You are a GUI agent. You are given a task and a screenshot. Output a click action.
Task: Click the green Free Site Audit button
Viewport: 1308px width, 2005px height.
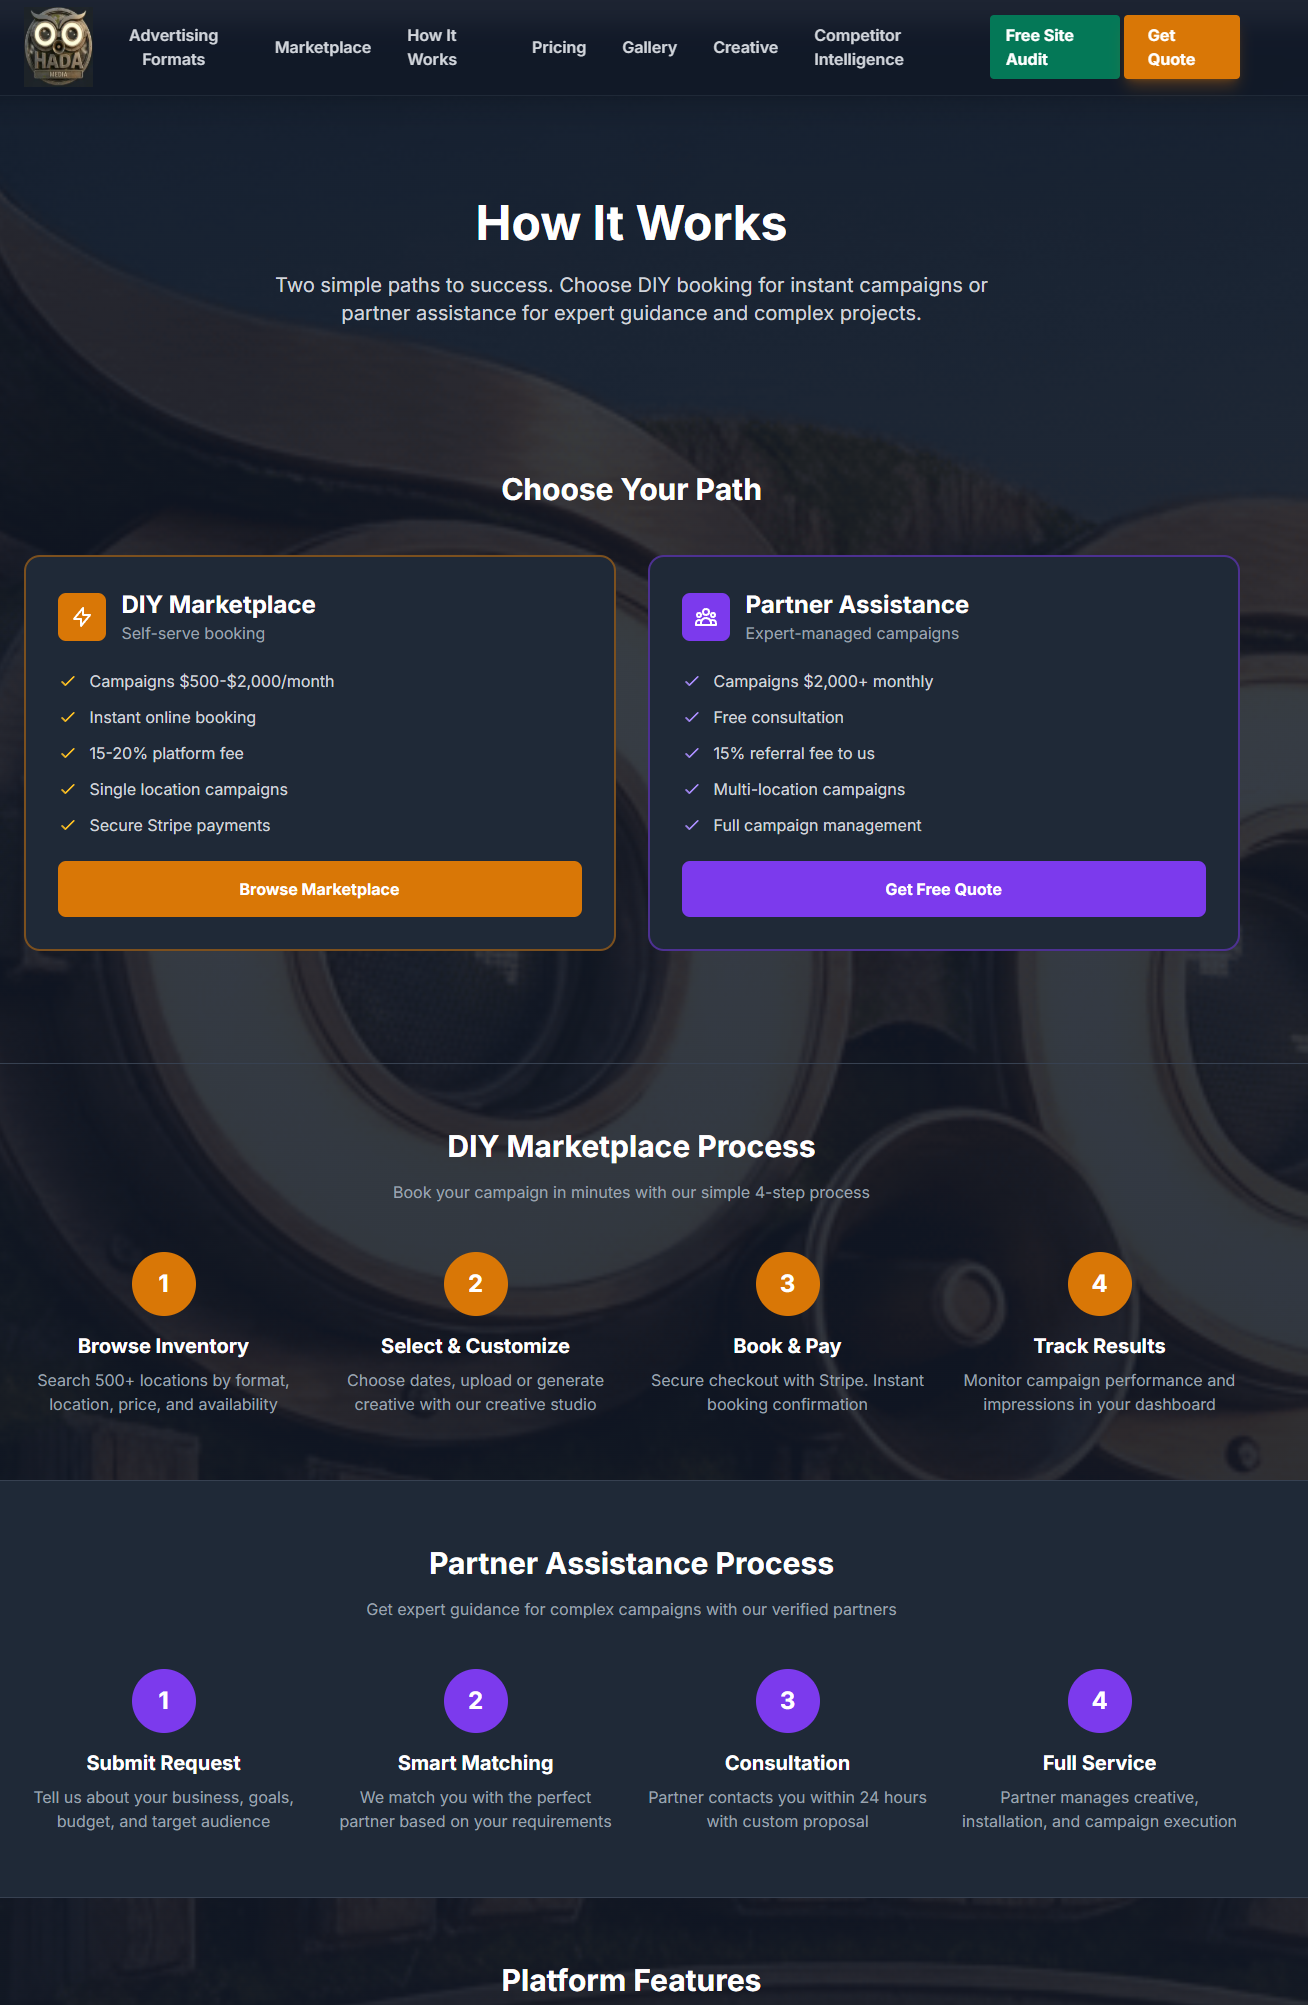pyautogui.click(x=1055, y=47)
